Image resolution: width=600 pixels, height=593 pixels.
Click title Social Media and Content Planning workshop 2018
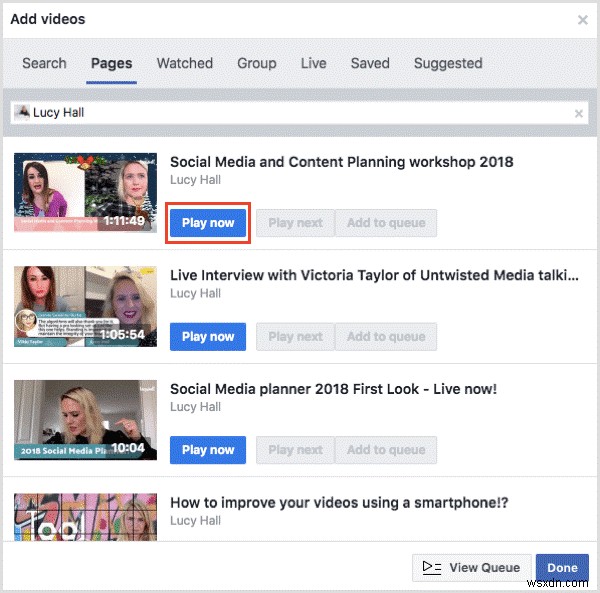[x=342, y=162]
